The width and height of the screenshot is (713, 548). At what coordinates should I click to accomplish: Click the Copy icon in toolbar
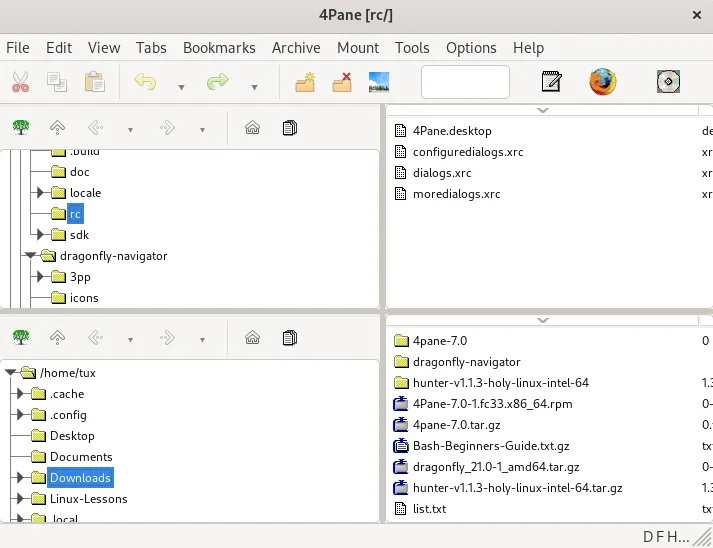click(x=57, y=82)
